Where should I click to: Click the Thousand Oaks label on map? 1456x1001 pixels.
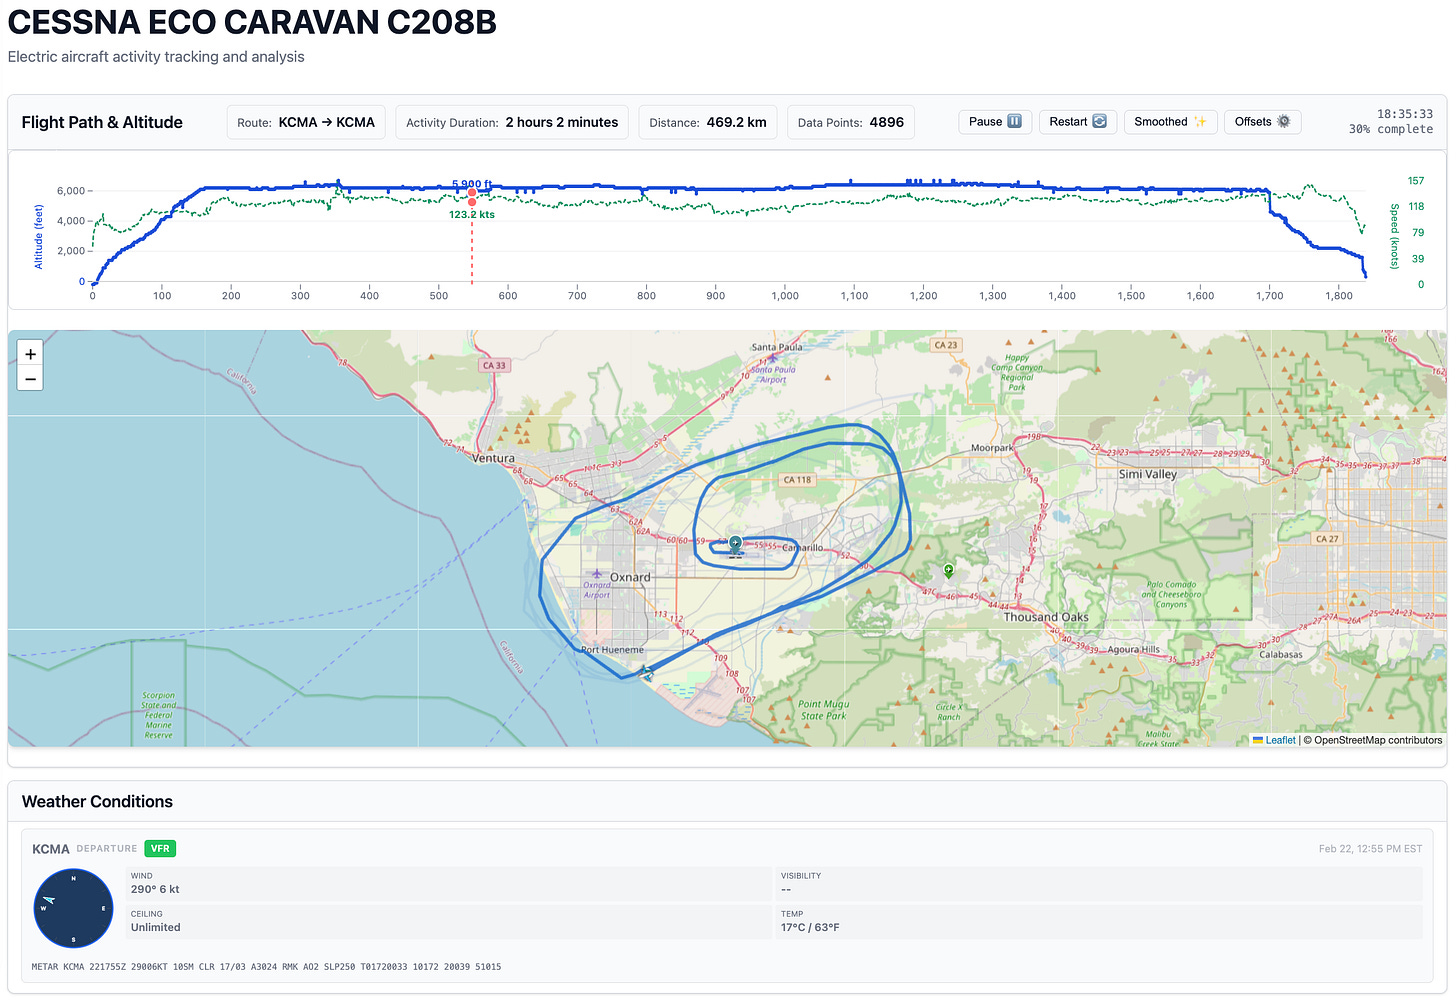coord(1046,617)
